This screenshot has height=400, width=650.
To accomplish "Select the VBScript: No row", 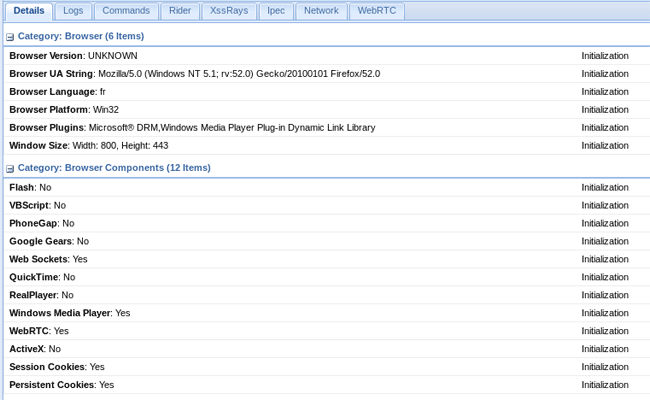I will pyautogui.click(x=327, y=206).
